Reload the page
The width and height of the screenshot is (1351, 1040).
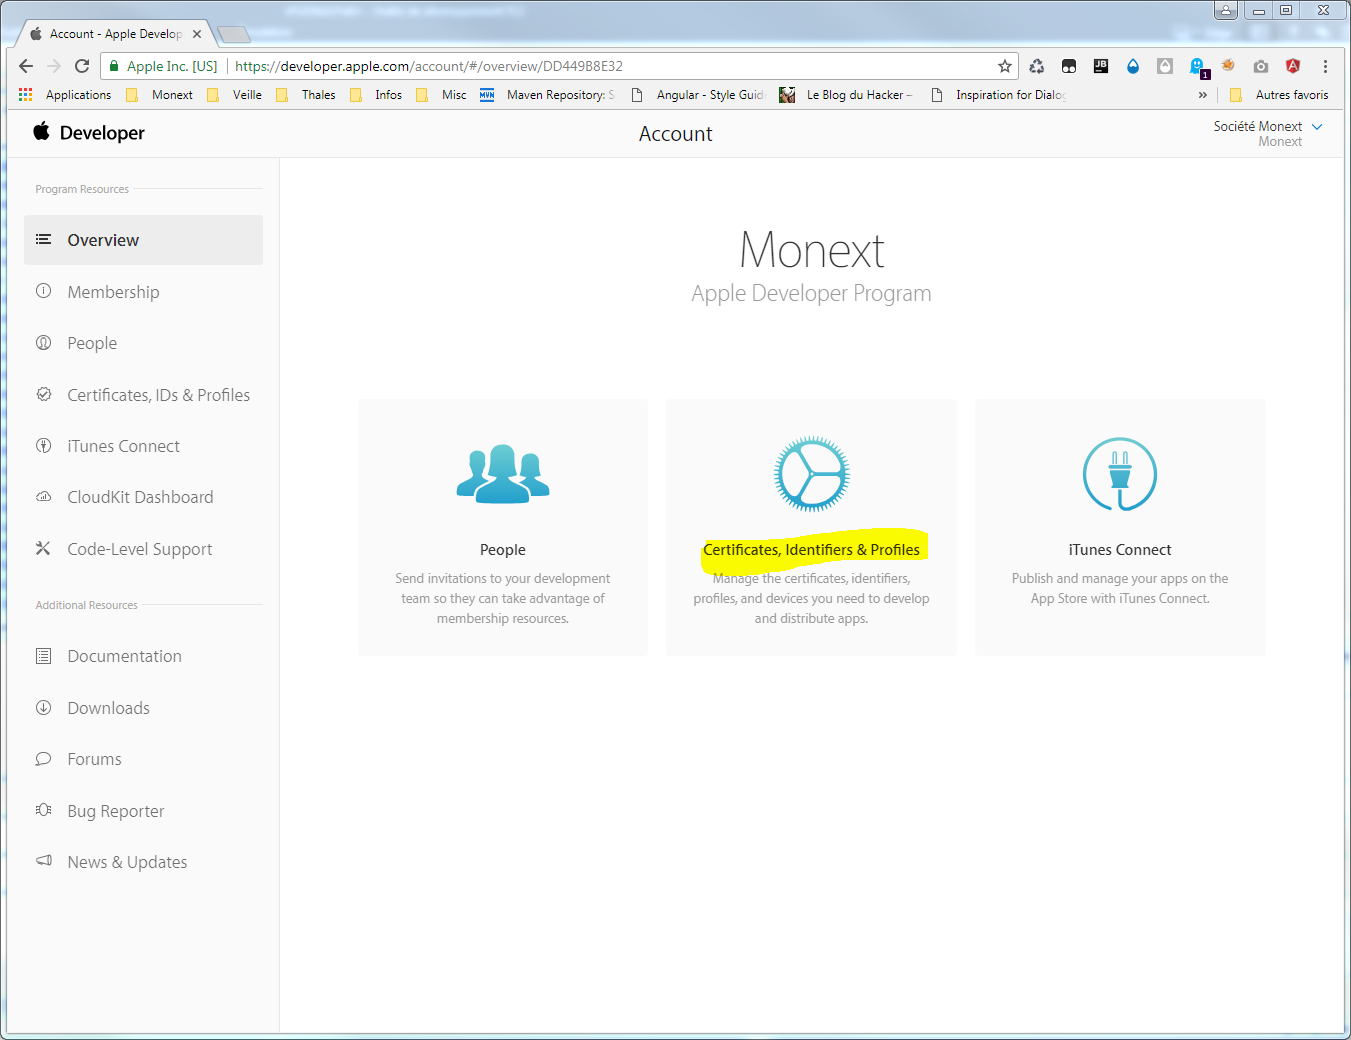click(82, 66)
